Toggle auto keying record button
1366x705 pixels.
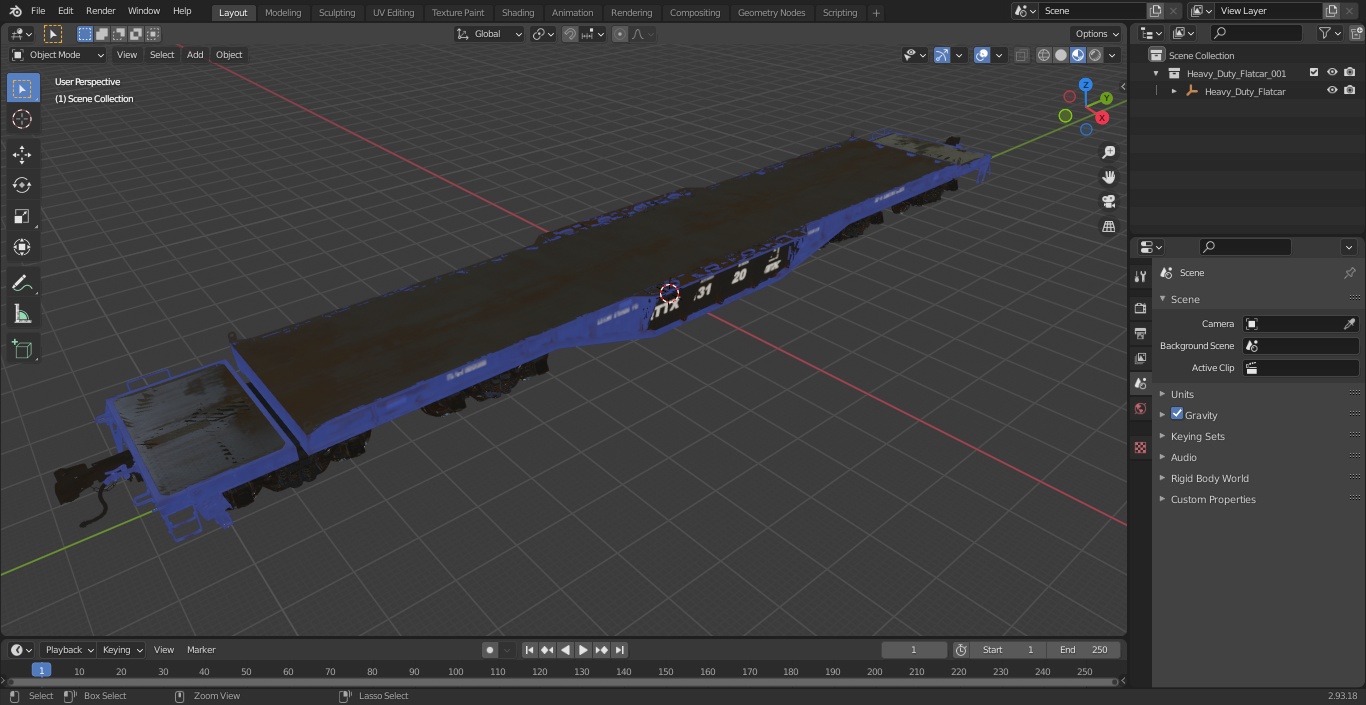point(490,650)
